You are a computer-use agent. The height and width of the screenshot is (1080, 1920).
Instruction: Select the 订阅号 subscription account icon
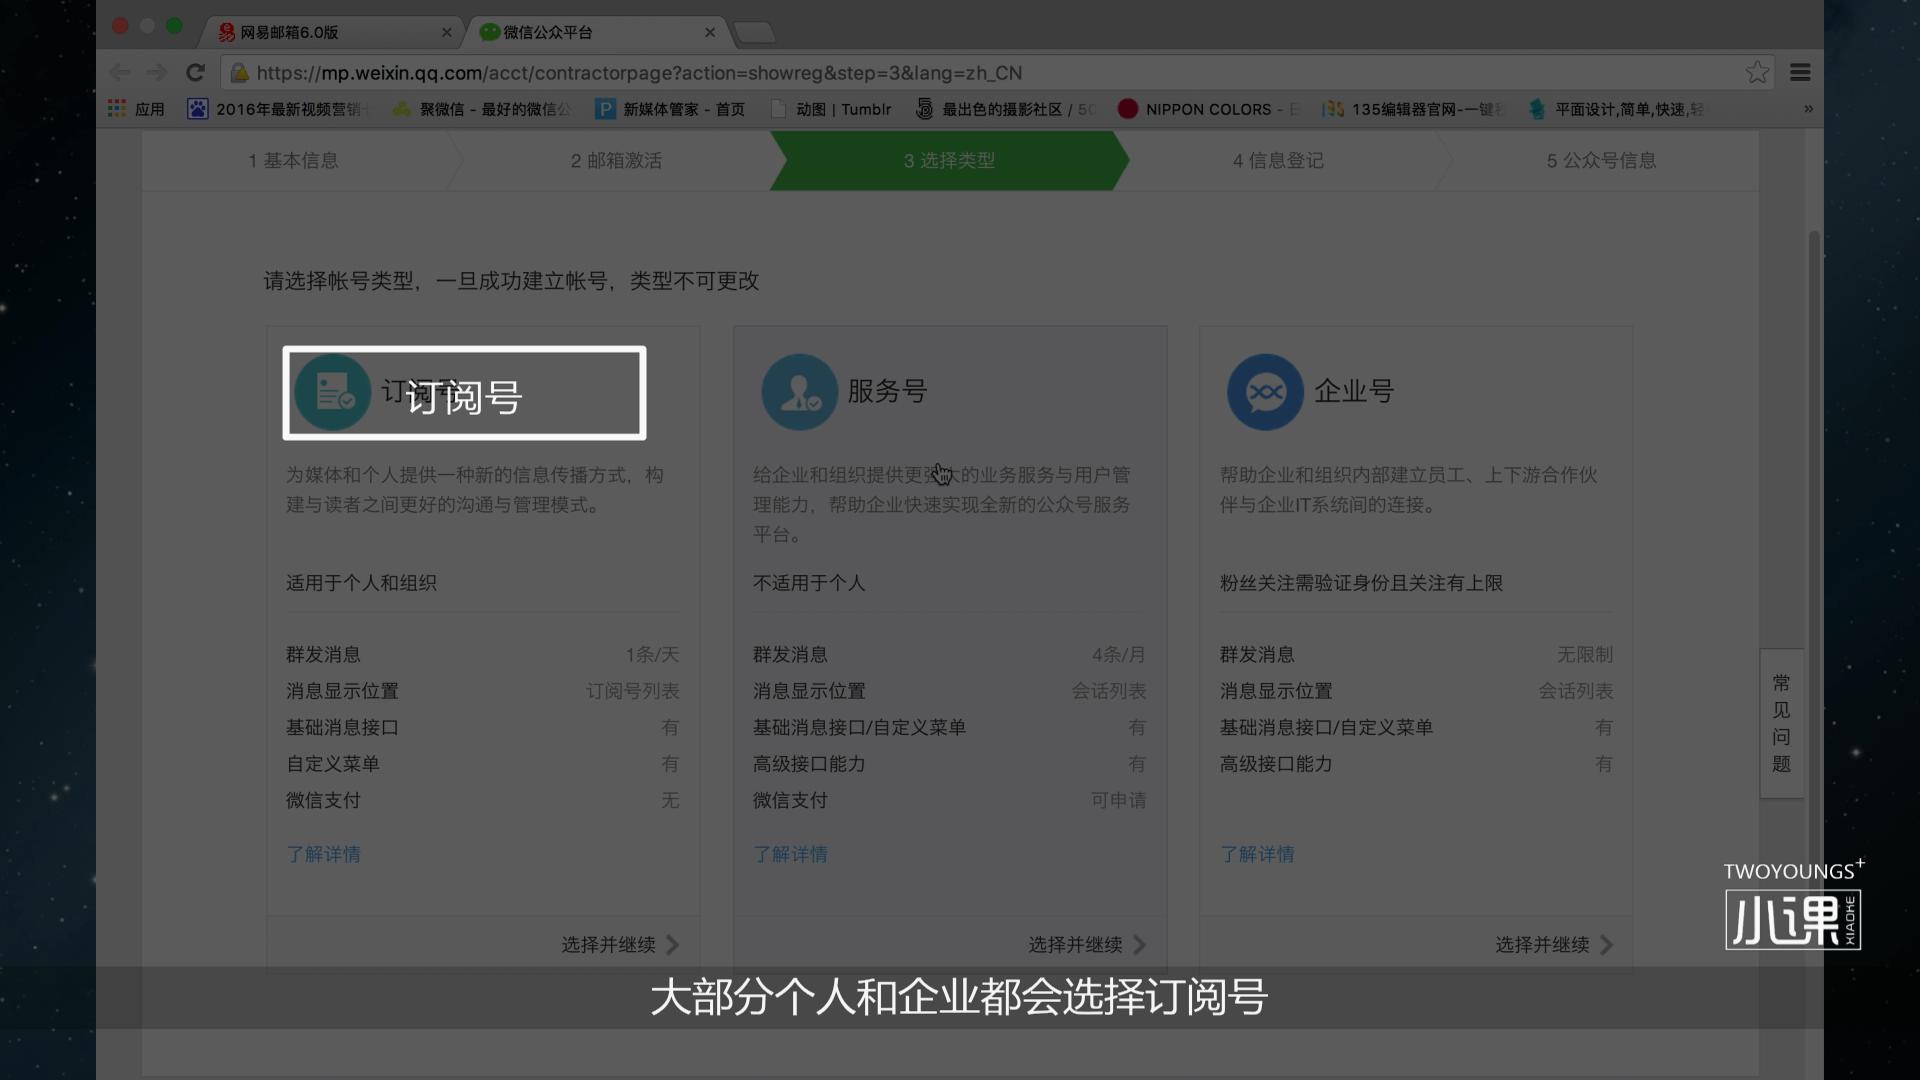[x=333, y=392]
